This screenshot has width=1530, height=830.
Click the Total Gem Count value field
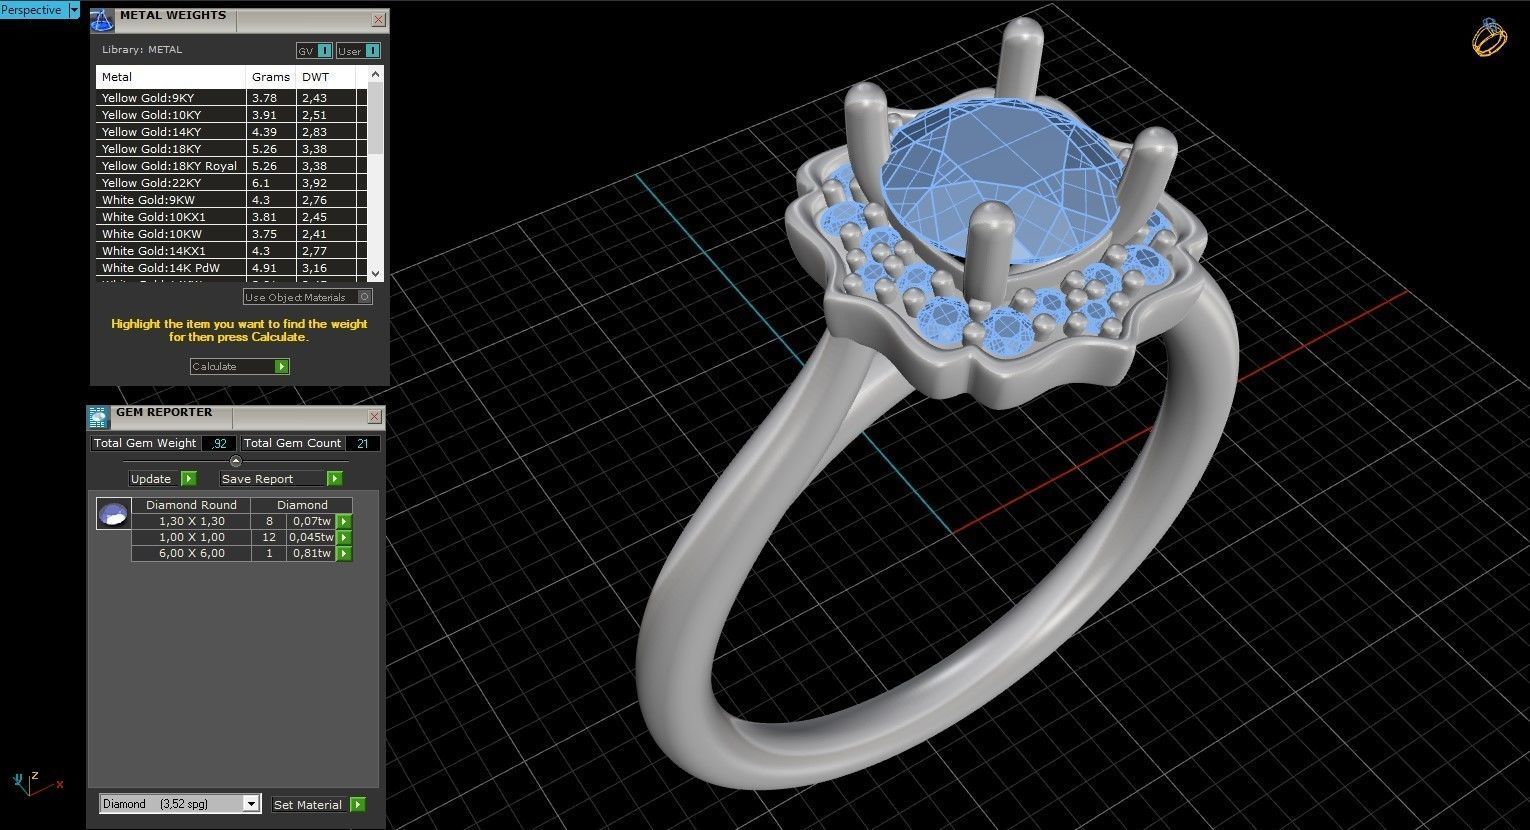point(363,444)
